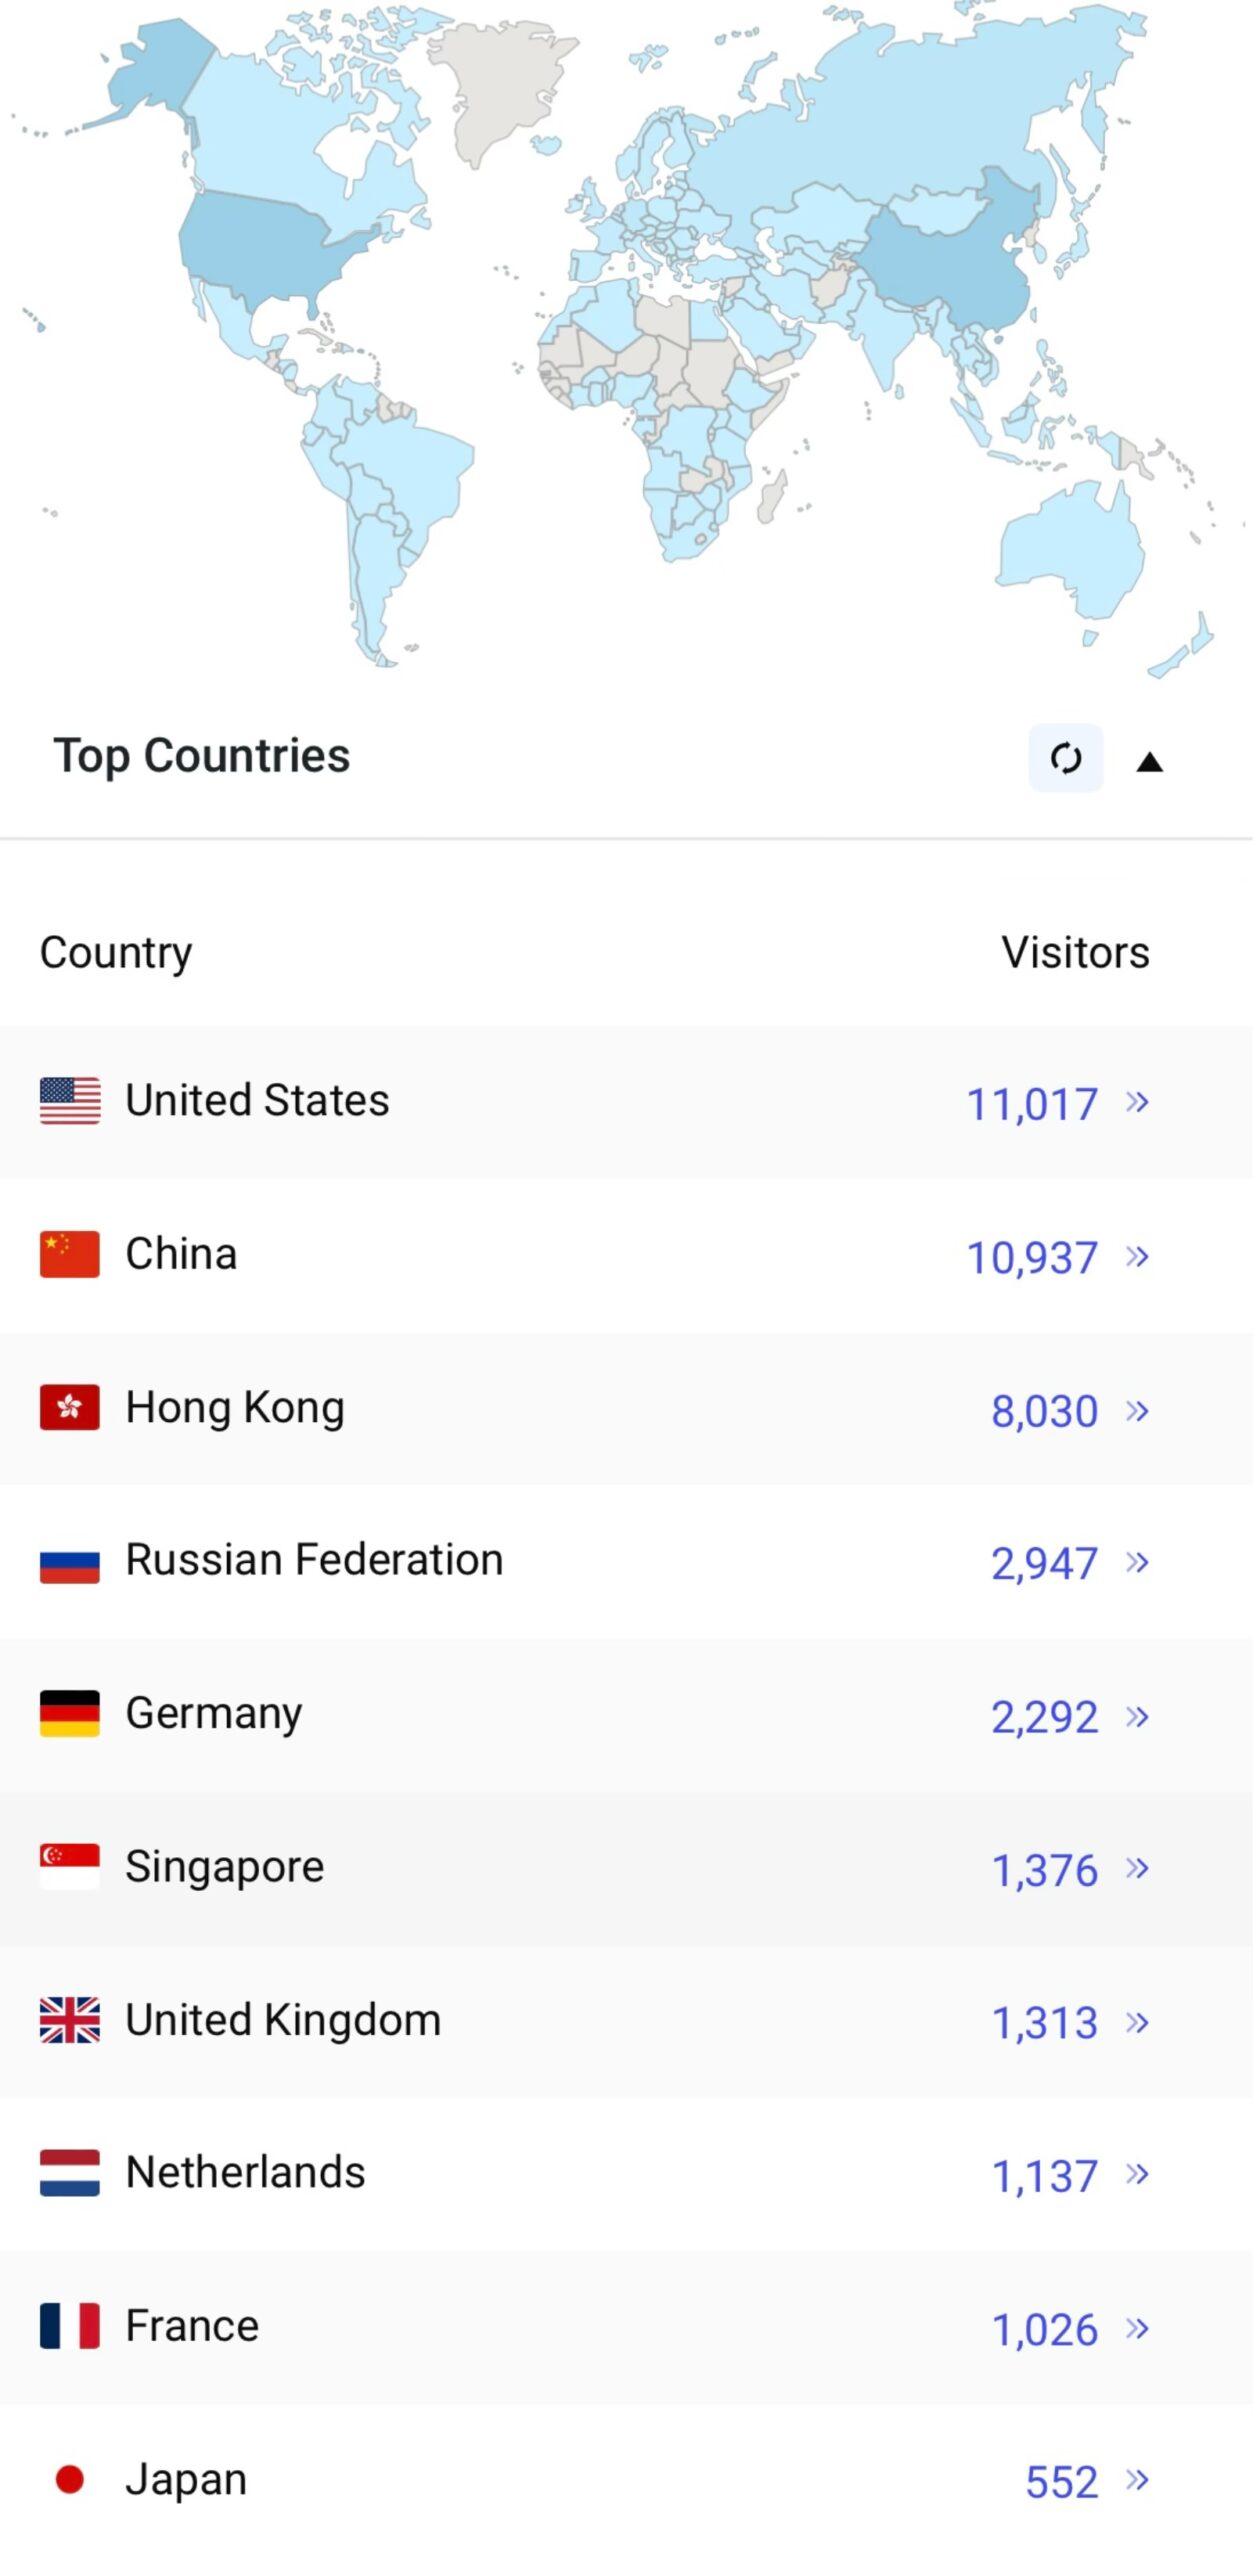Expand France row double chevron
The image size is (1253, 2560).
[1137, 2328]
